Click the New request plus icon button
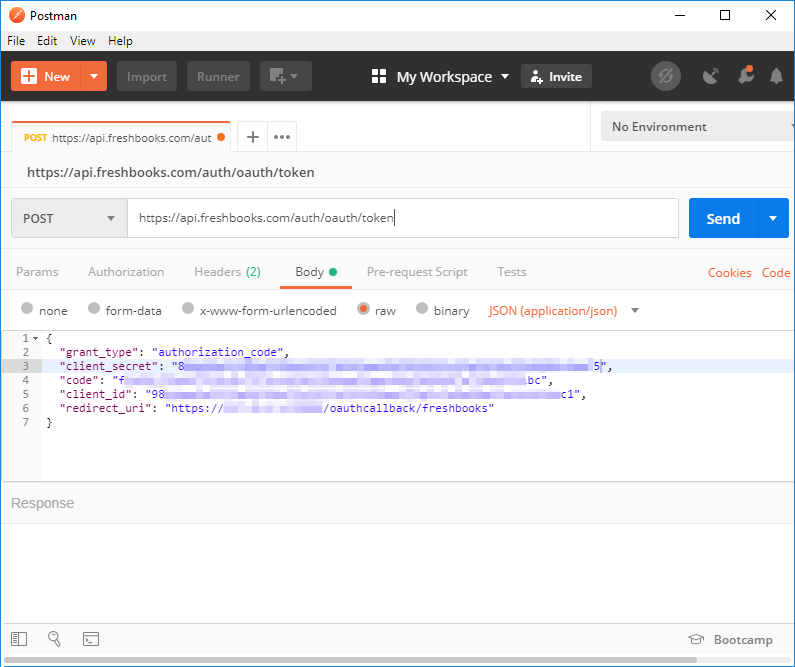 tap(29, 76)
